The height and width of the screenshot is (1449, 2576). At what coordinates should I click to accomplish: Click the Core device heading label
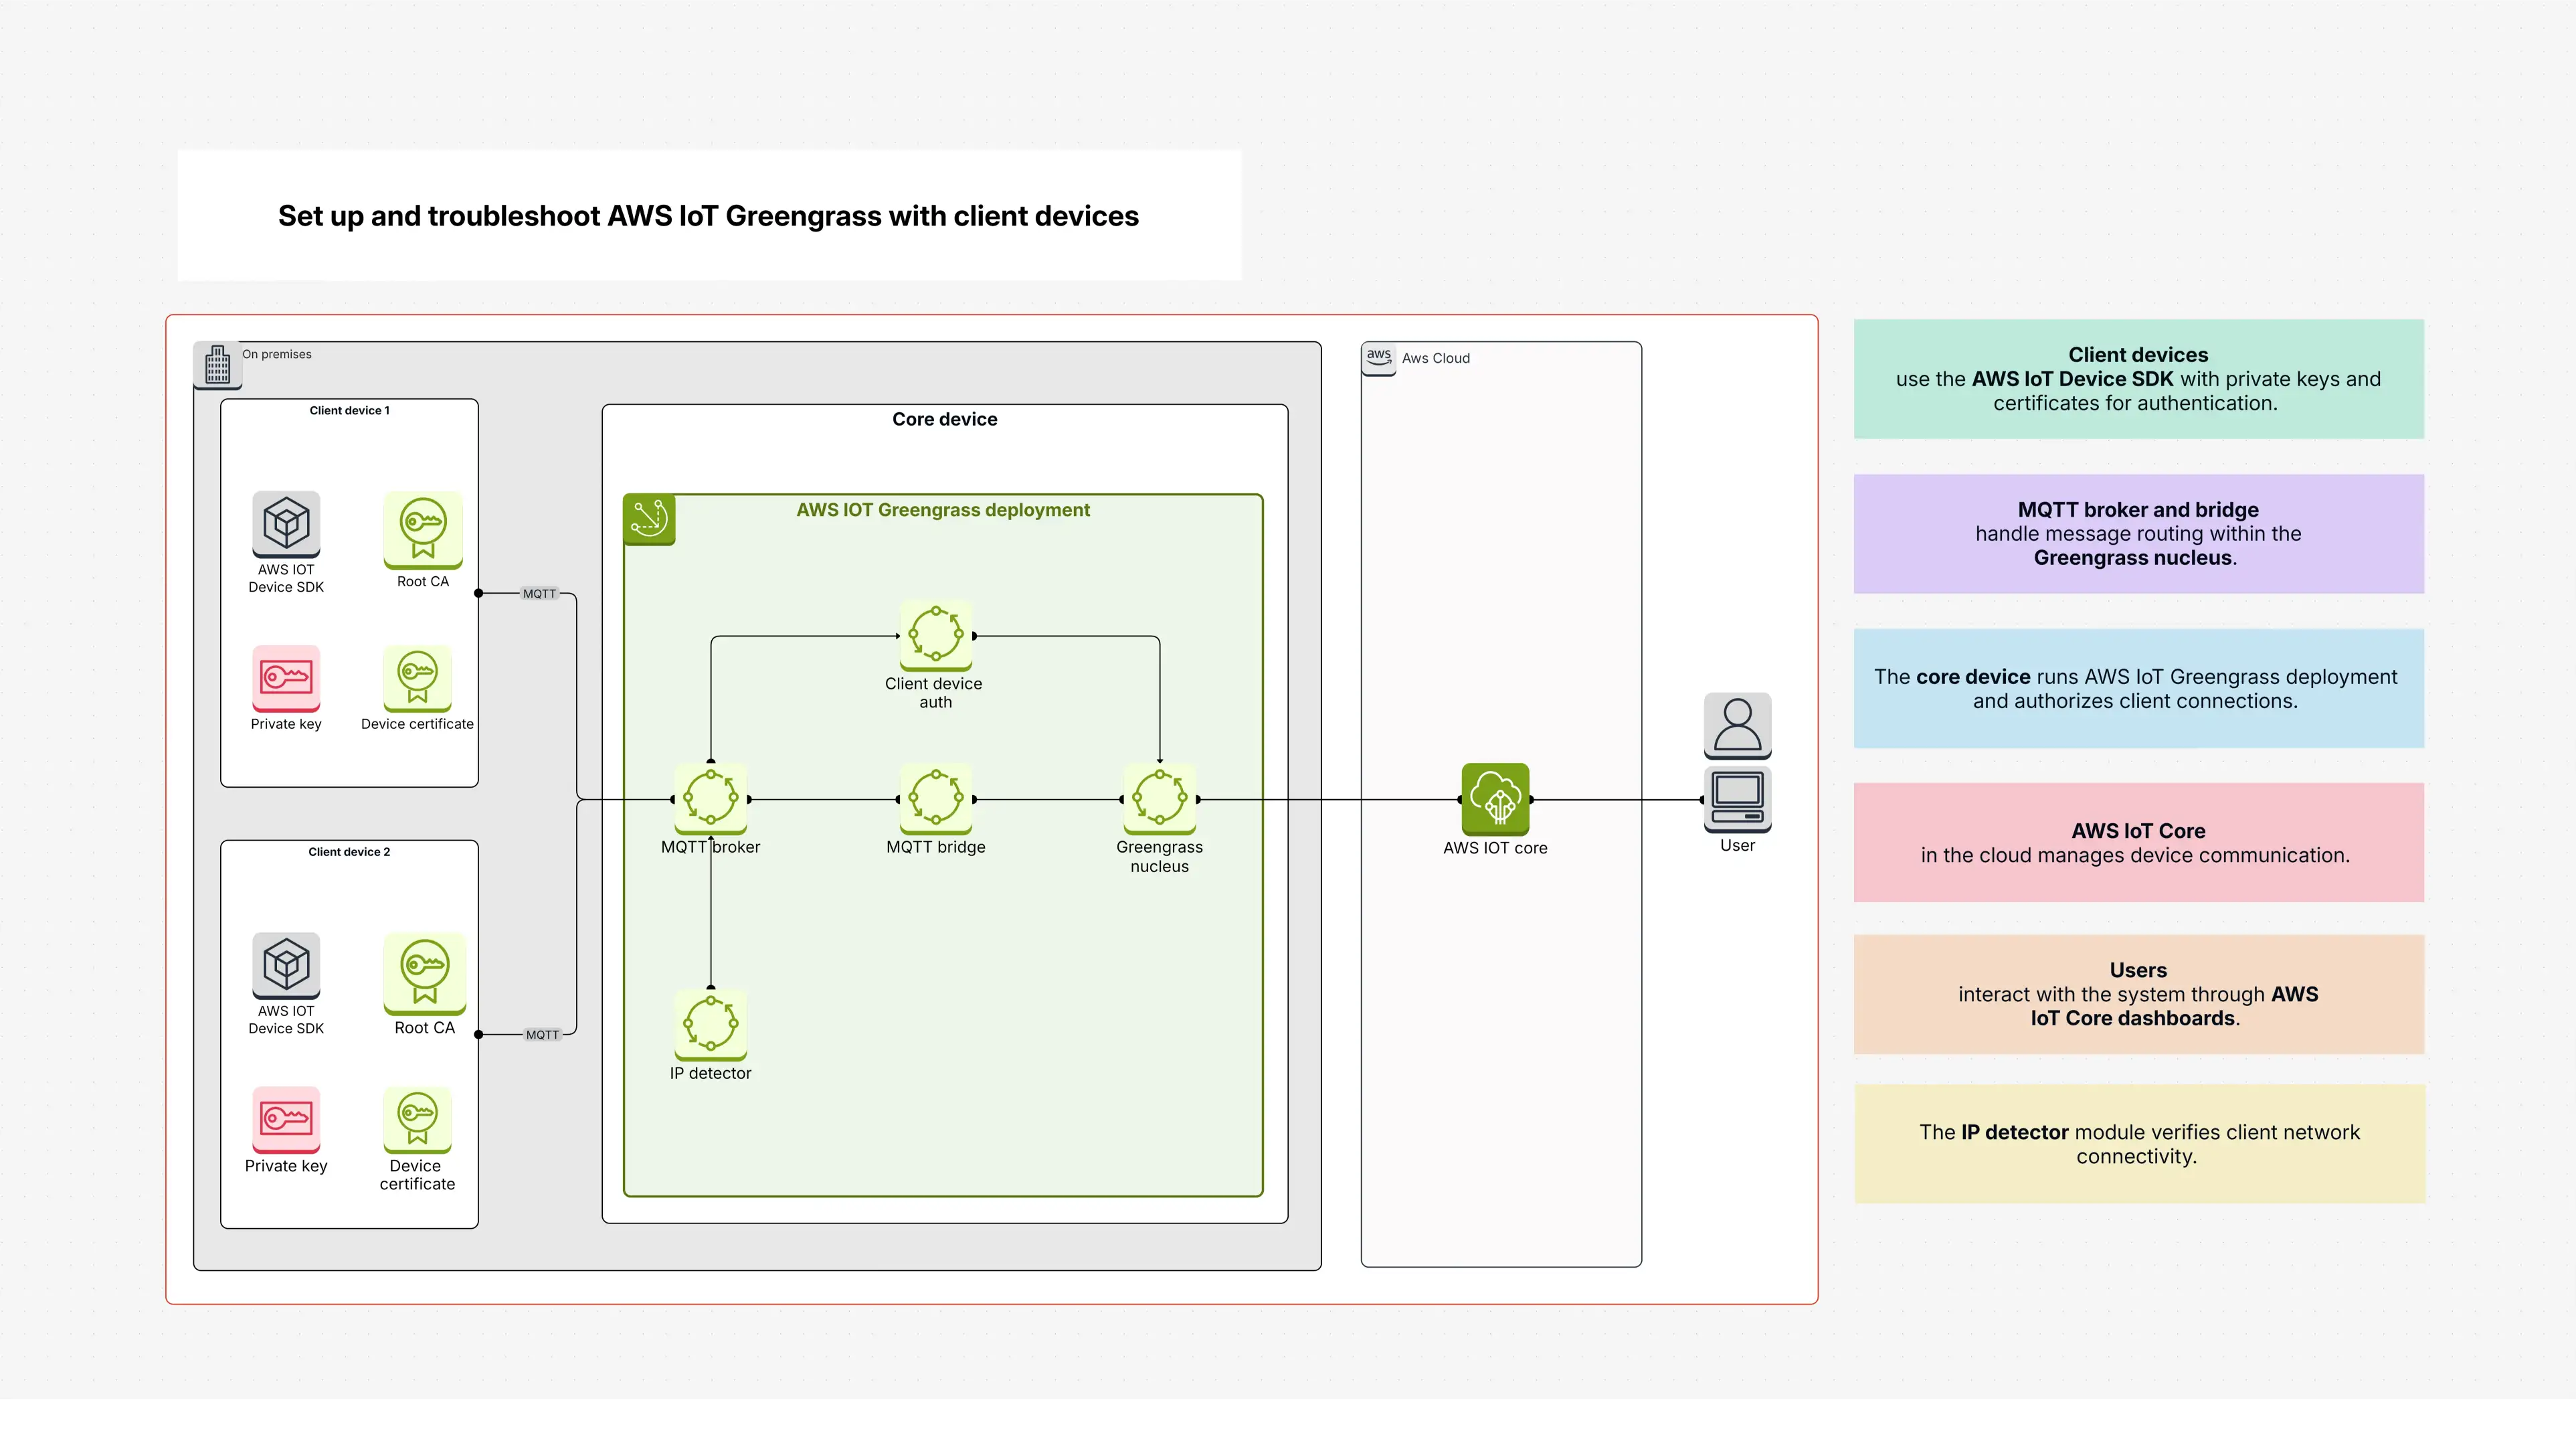click(x=944, y=419)
